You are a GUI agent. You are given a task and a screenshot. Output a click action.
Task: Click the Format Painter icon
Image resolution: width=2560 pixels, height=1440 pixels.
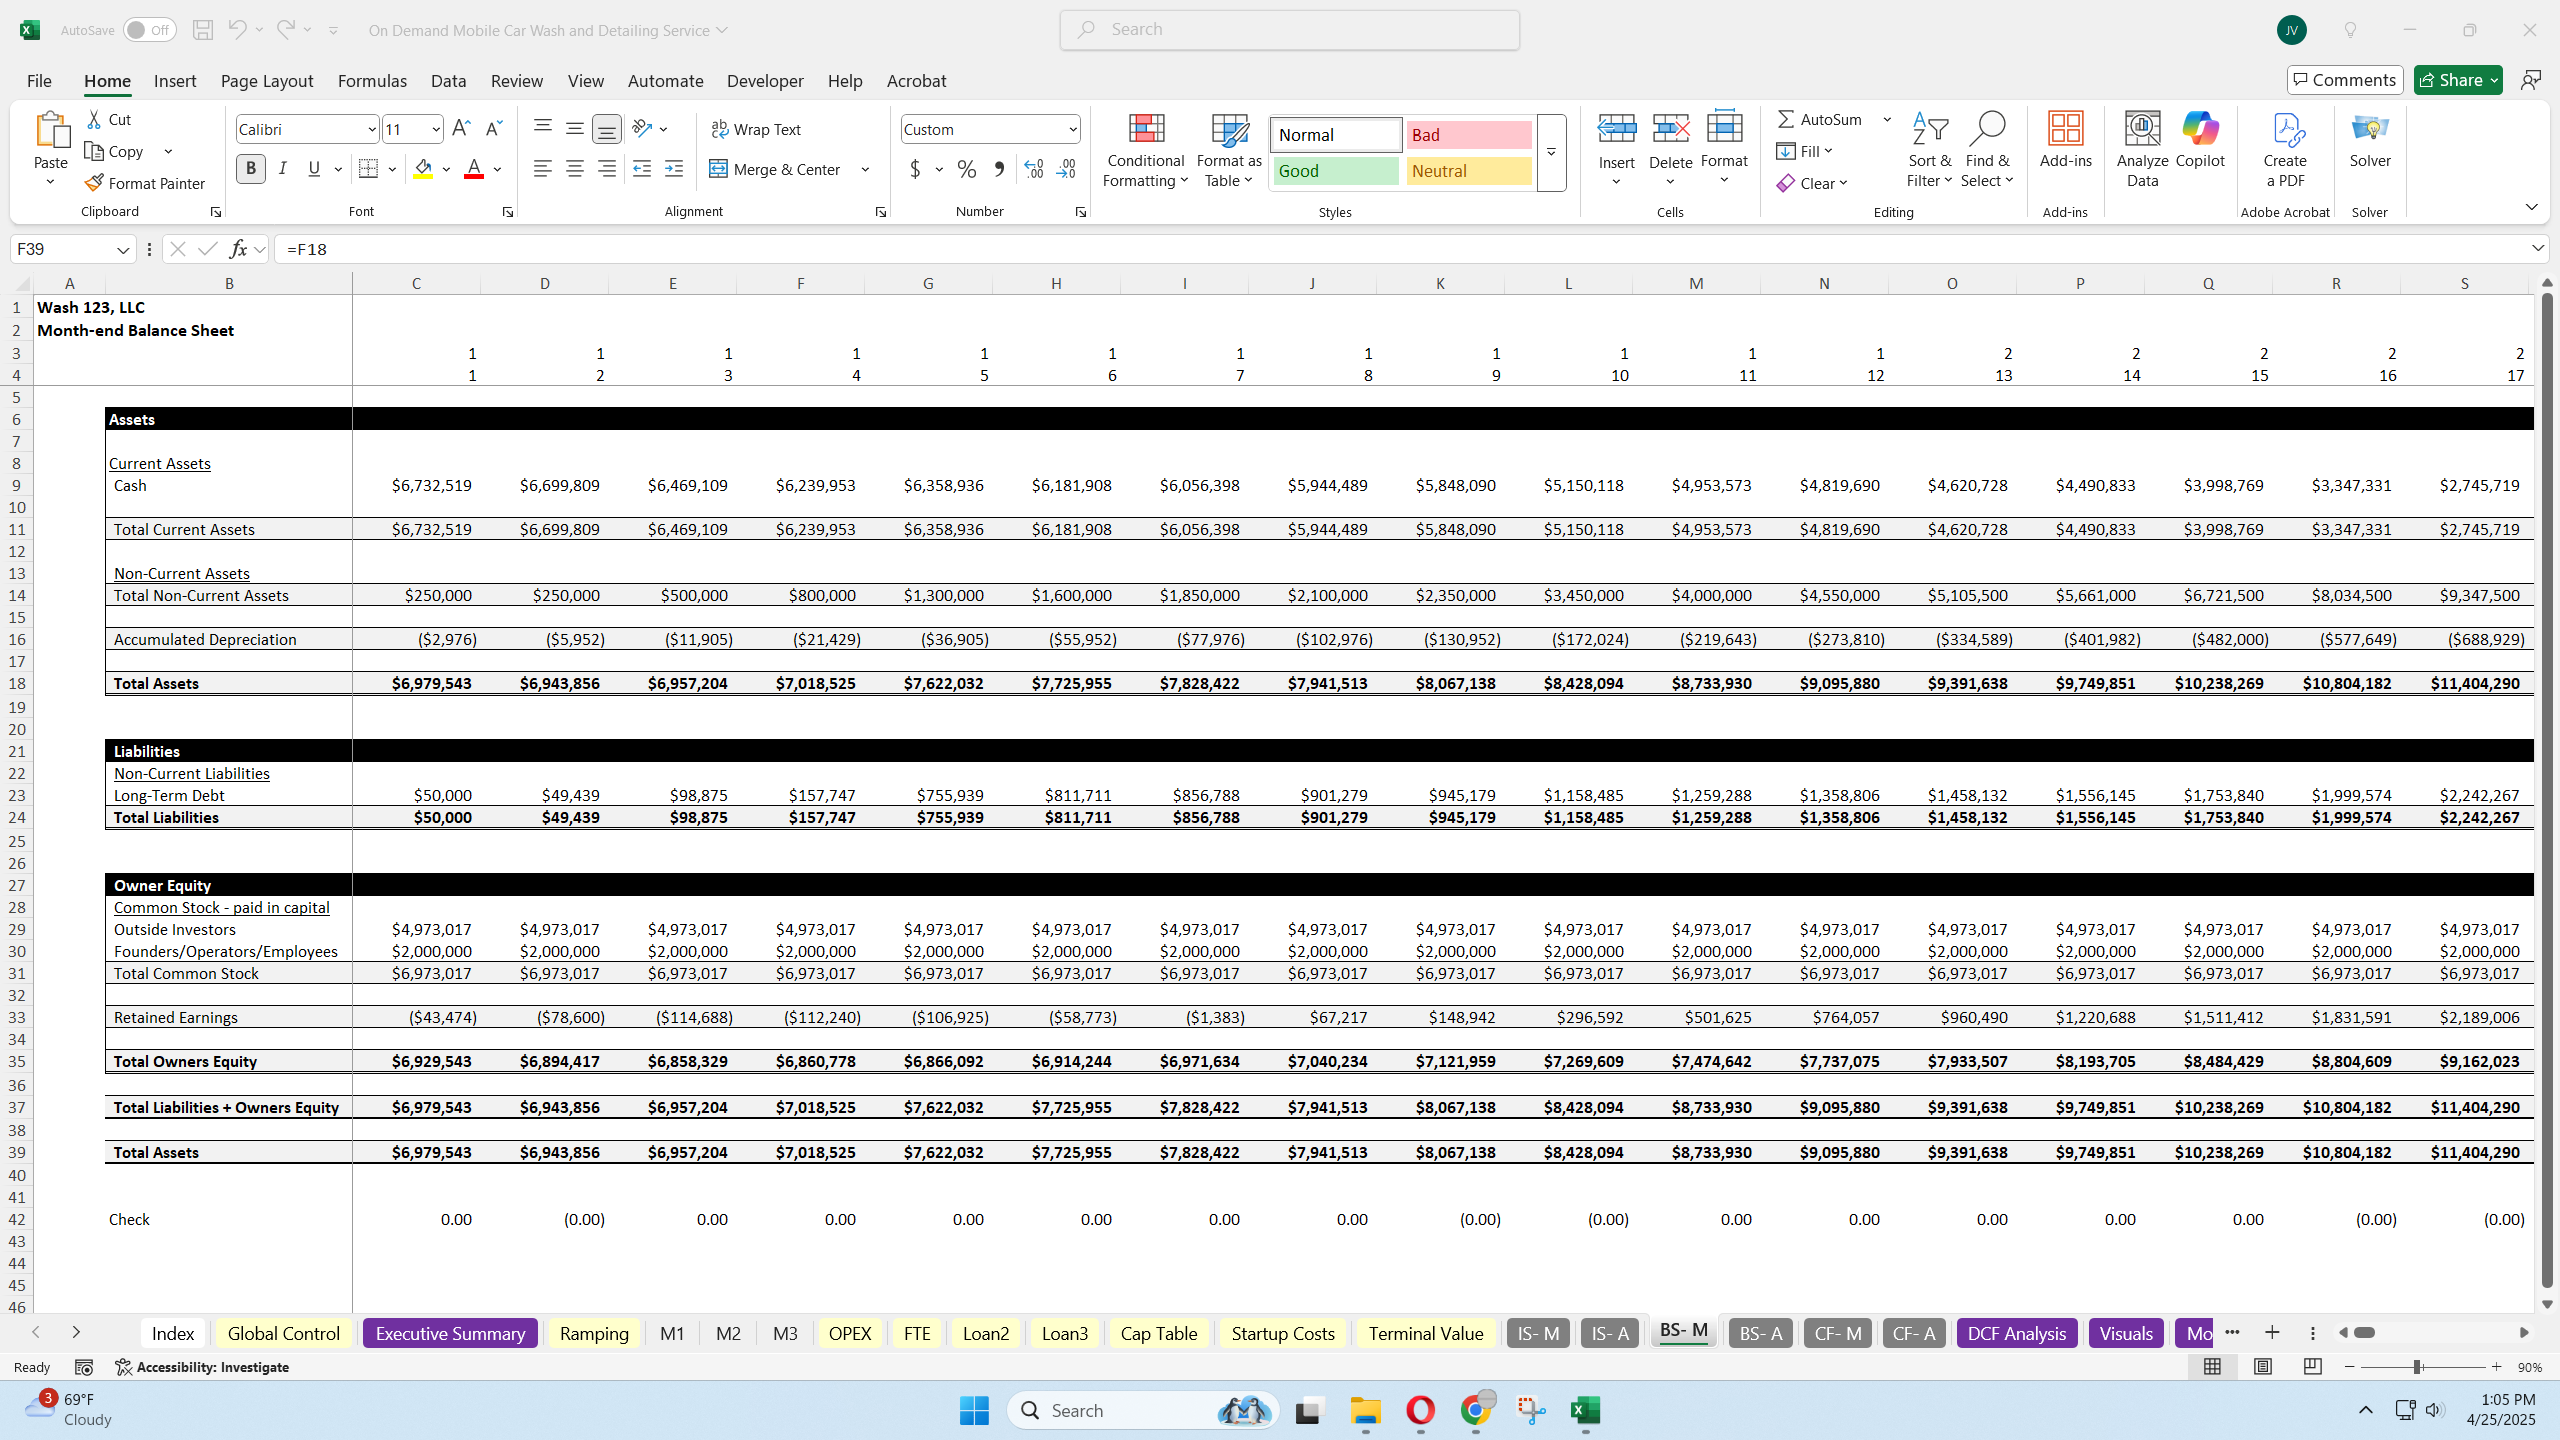pyautogui.click(x=95, y=183)
